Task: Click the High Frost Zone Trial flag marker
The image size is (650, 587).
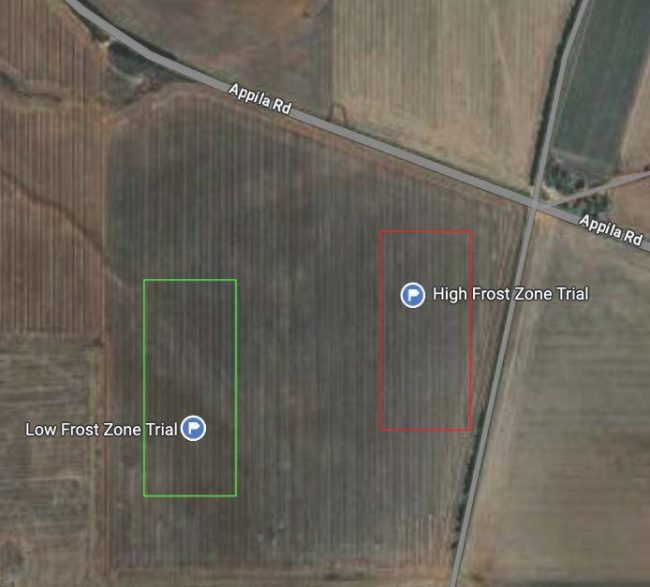Action: click(x=412, y=295)
